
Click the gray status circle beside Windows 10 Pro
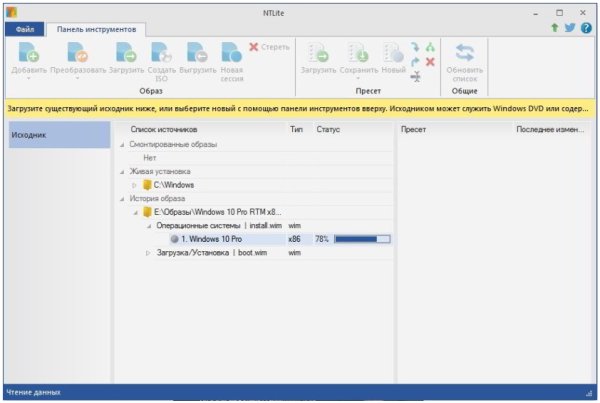[174, 239]
